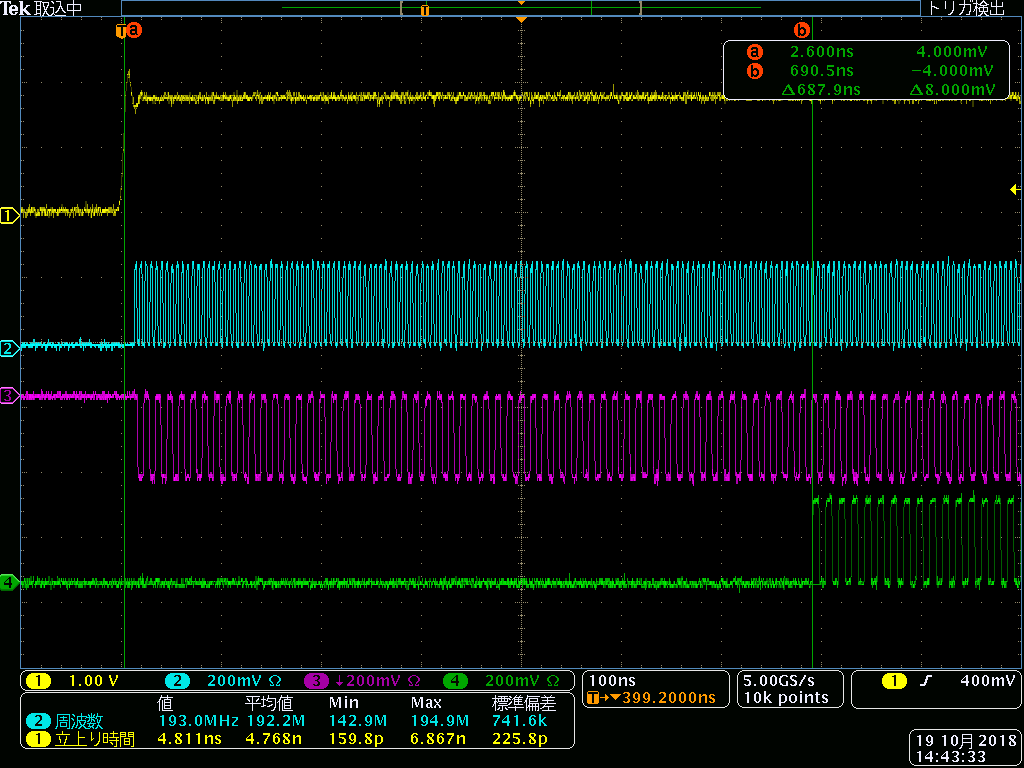Click the channel 4 badge in scale readout

pyautogui.click(x=456, y=680)
